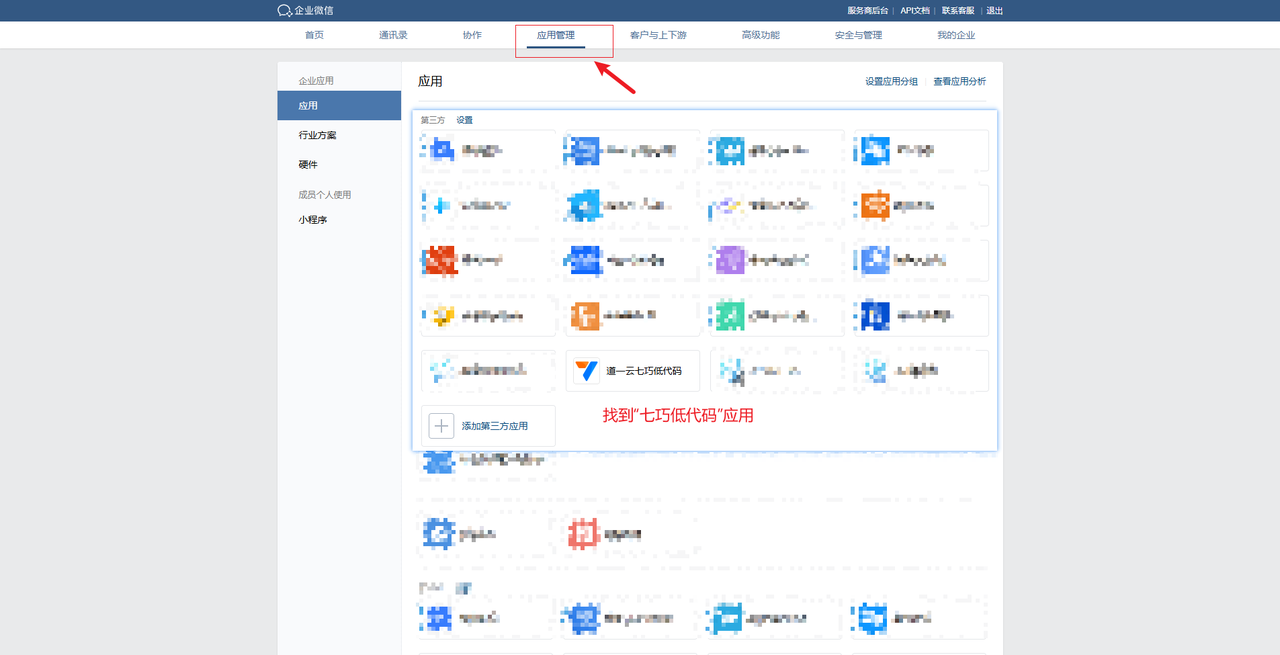
Task: Click the 设置应用分组 link
Action: [x=891, y=82]
